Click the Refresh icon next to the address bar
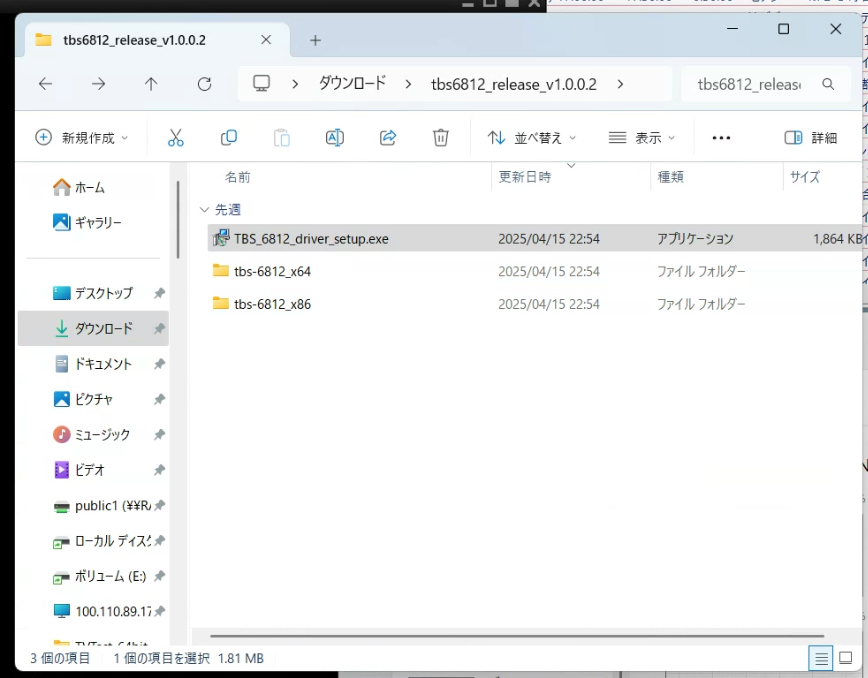The width and height of the screenshot is (868, 678). 204,84
